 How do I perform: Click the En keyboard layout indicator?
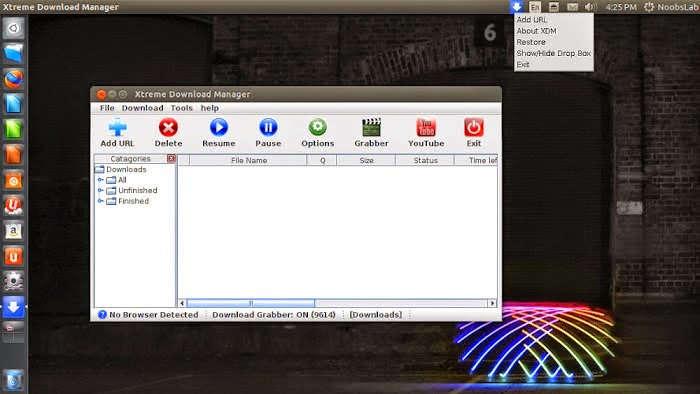point(535,7)
